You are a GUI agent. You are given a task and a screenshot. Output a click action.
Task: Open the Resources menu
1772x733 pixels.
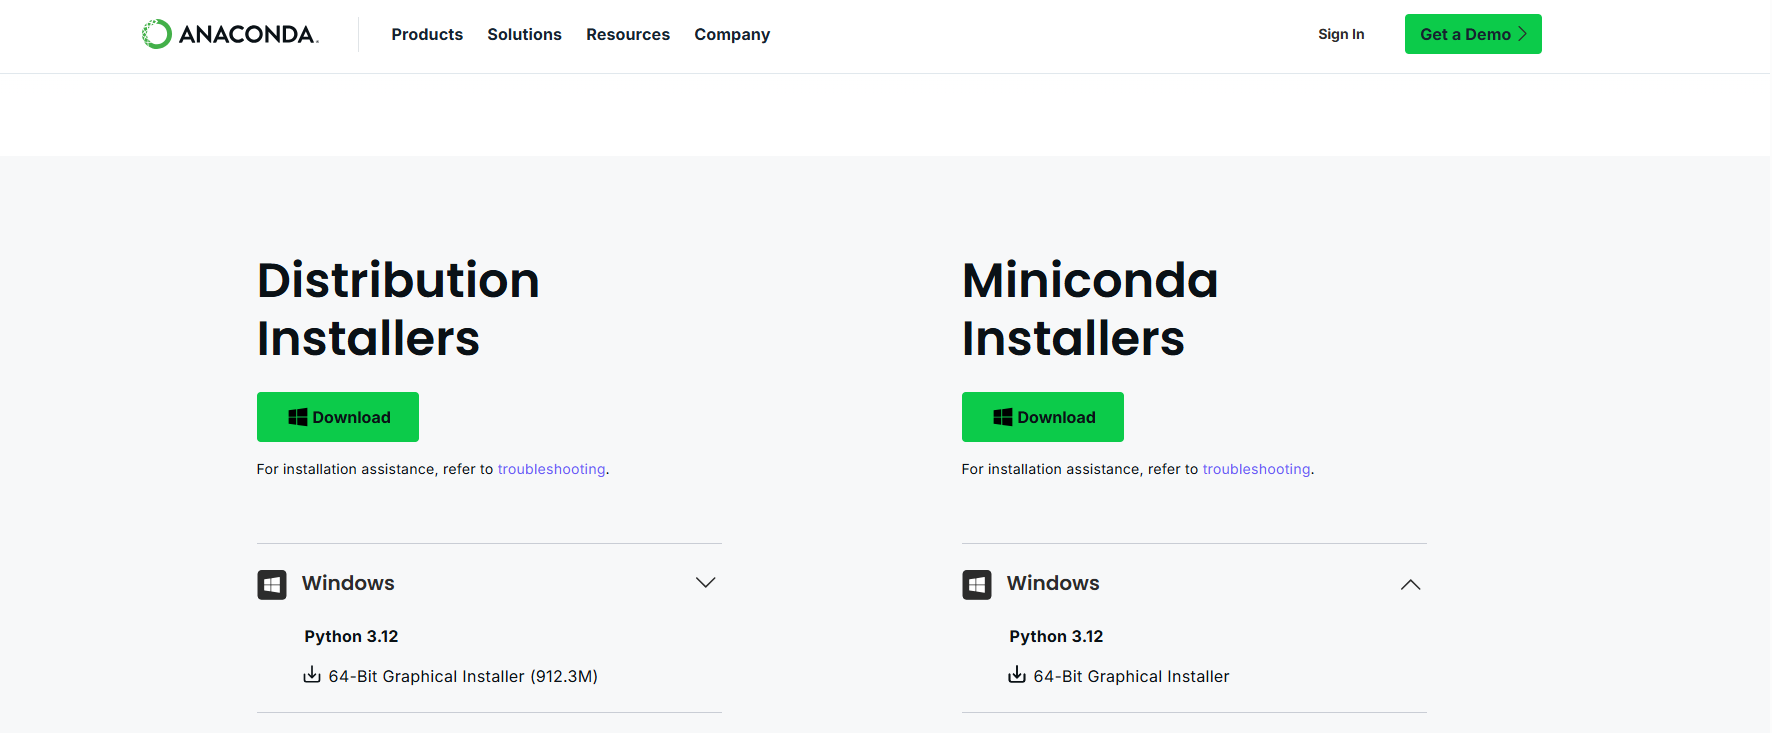[x=628, y=34]
